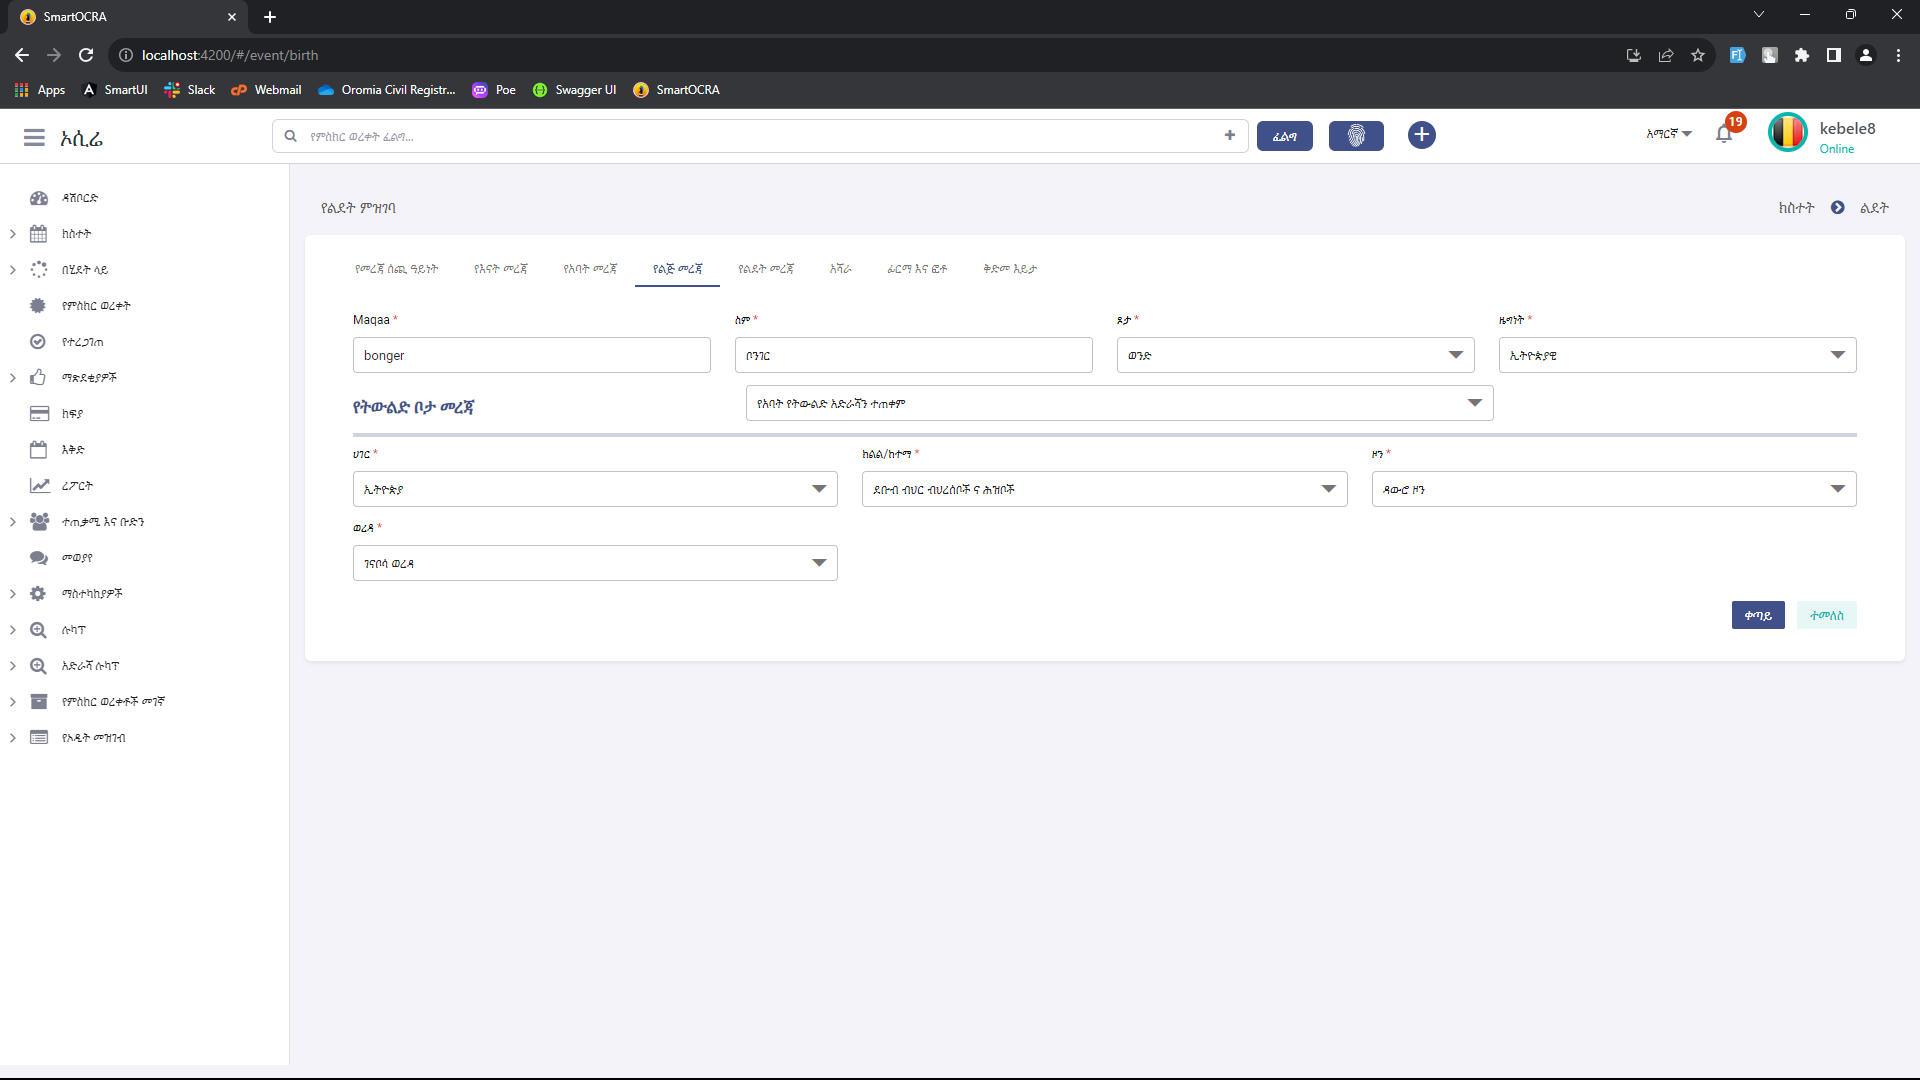The width and height of the screenshot is (1920, 1080).
Task: Open the Swagger UI bookmark
Action: tap(574, 90)
